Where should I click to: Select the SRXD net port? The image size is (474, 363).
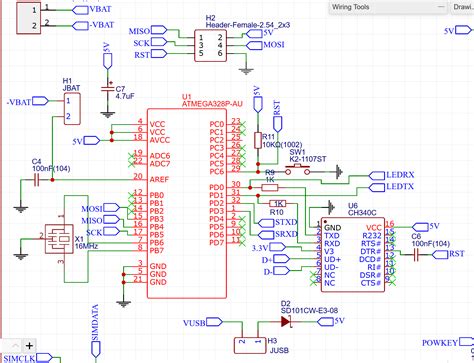pyautogui.click(x=266, y=235)
